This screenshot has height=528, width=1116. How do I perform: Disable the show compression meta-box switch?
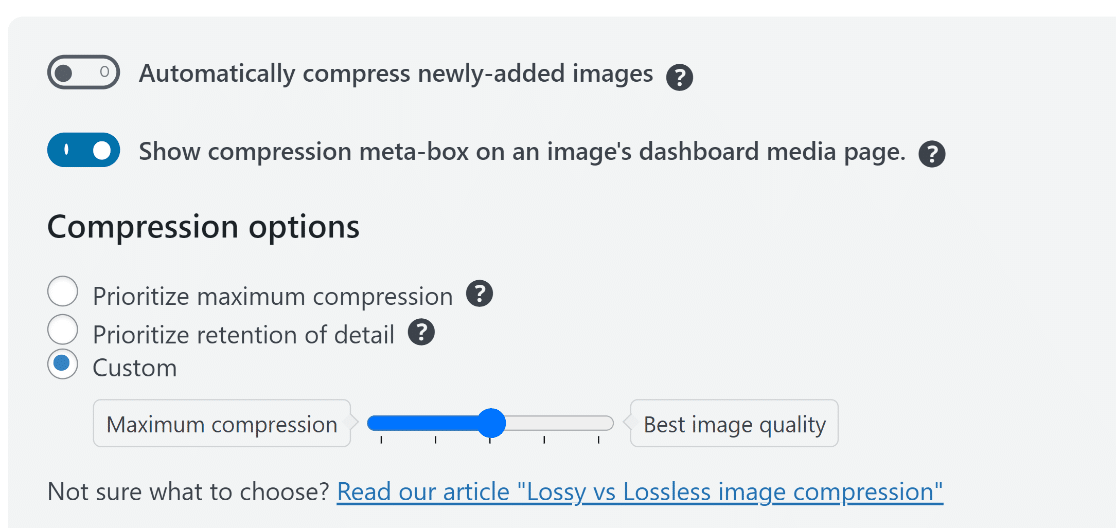click(x=83, y=149)
